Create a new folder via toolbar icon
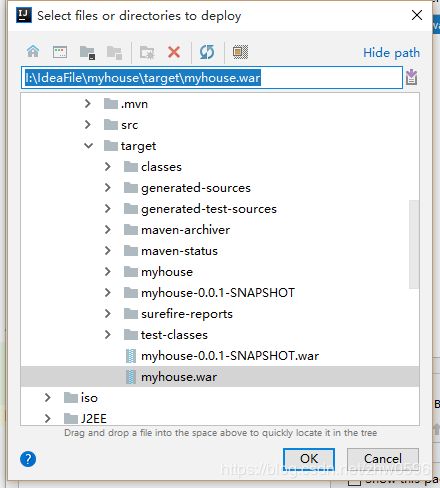 click(x=147, y=52)
